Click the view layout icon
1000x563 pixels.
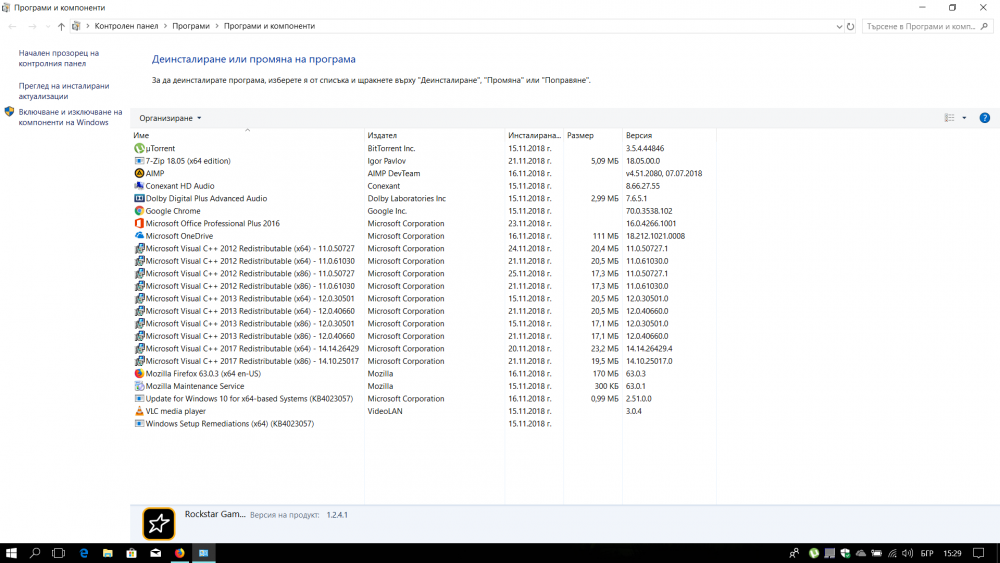(x=950, y=118)
